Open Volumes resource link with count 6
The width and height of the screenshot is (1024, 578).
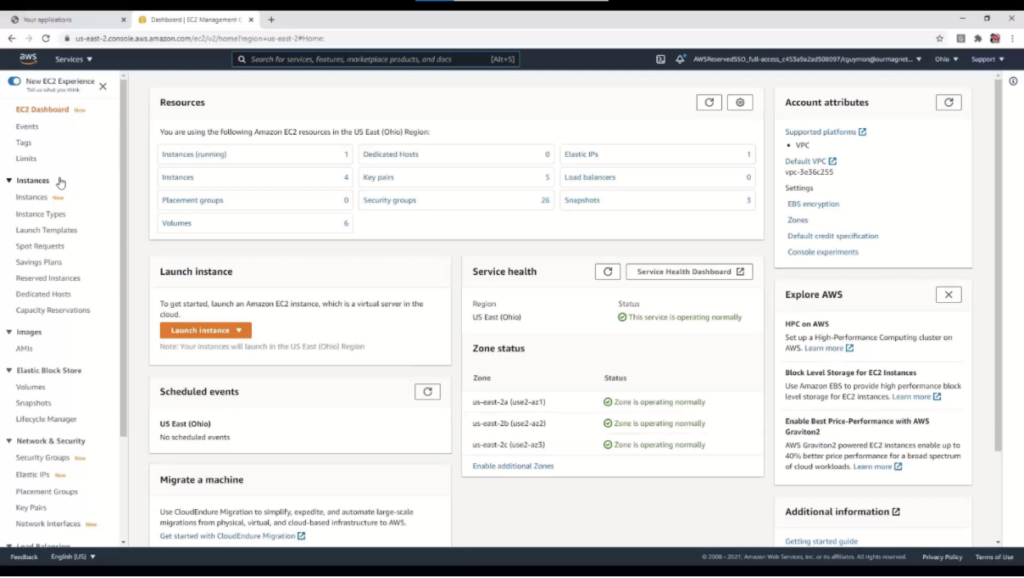click(176, 223)
